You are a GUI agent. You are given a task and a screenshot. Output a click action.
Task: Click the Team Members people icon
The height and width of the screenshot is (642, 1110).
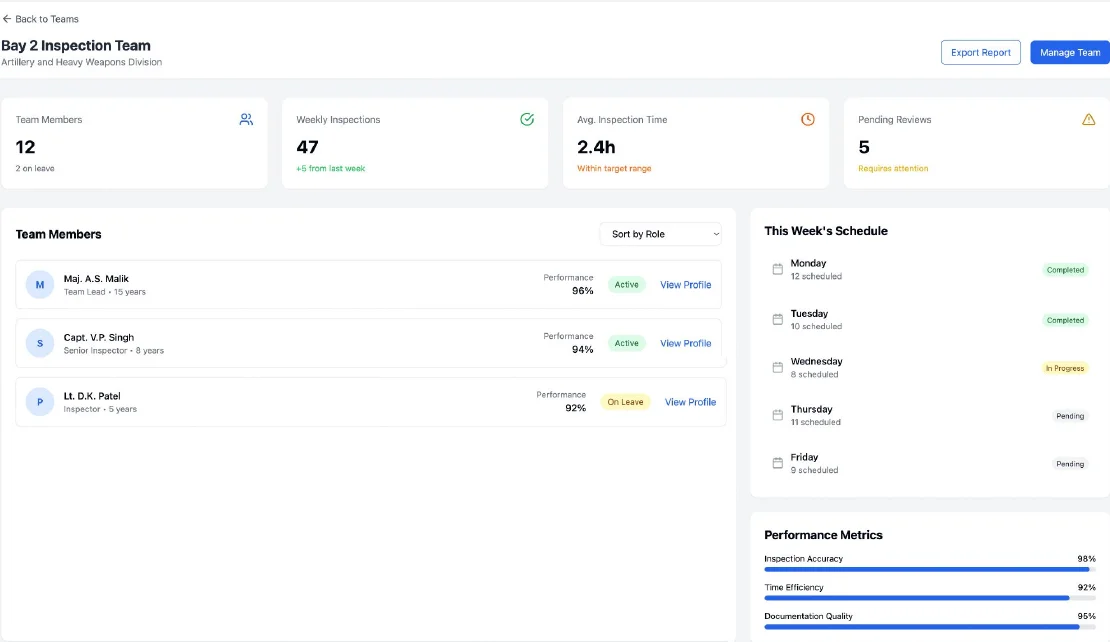point(246,119)
